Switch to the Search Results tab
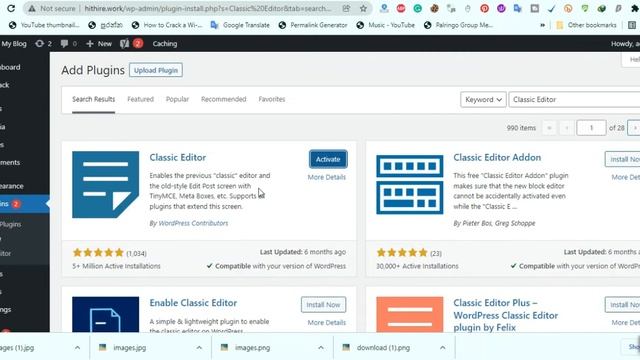The height and width of the screenshot is (360, 640). [x=93, y=99]
